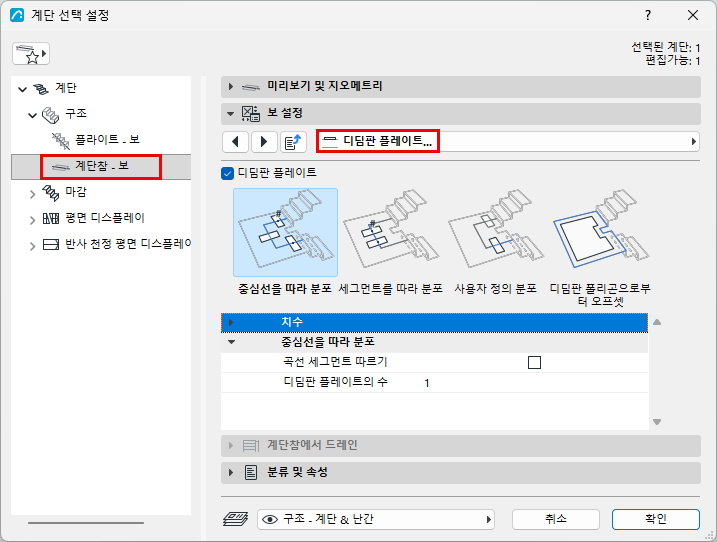The image size is (717, 542).
Task: Collapse the 보 설정 panel
Action: point(230,113)
